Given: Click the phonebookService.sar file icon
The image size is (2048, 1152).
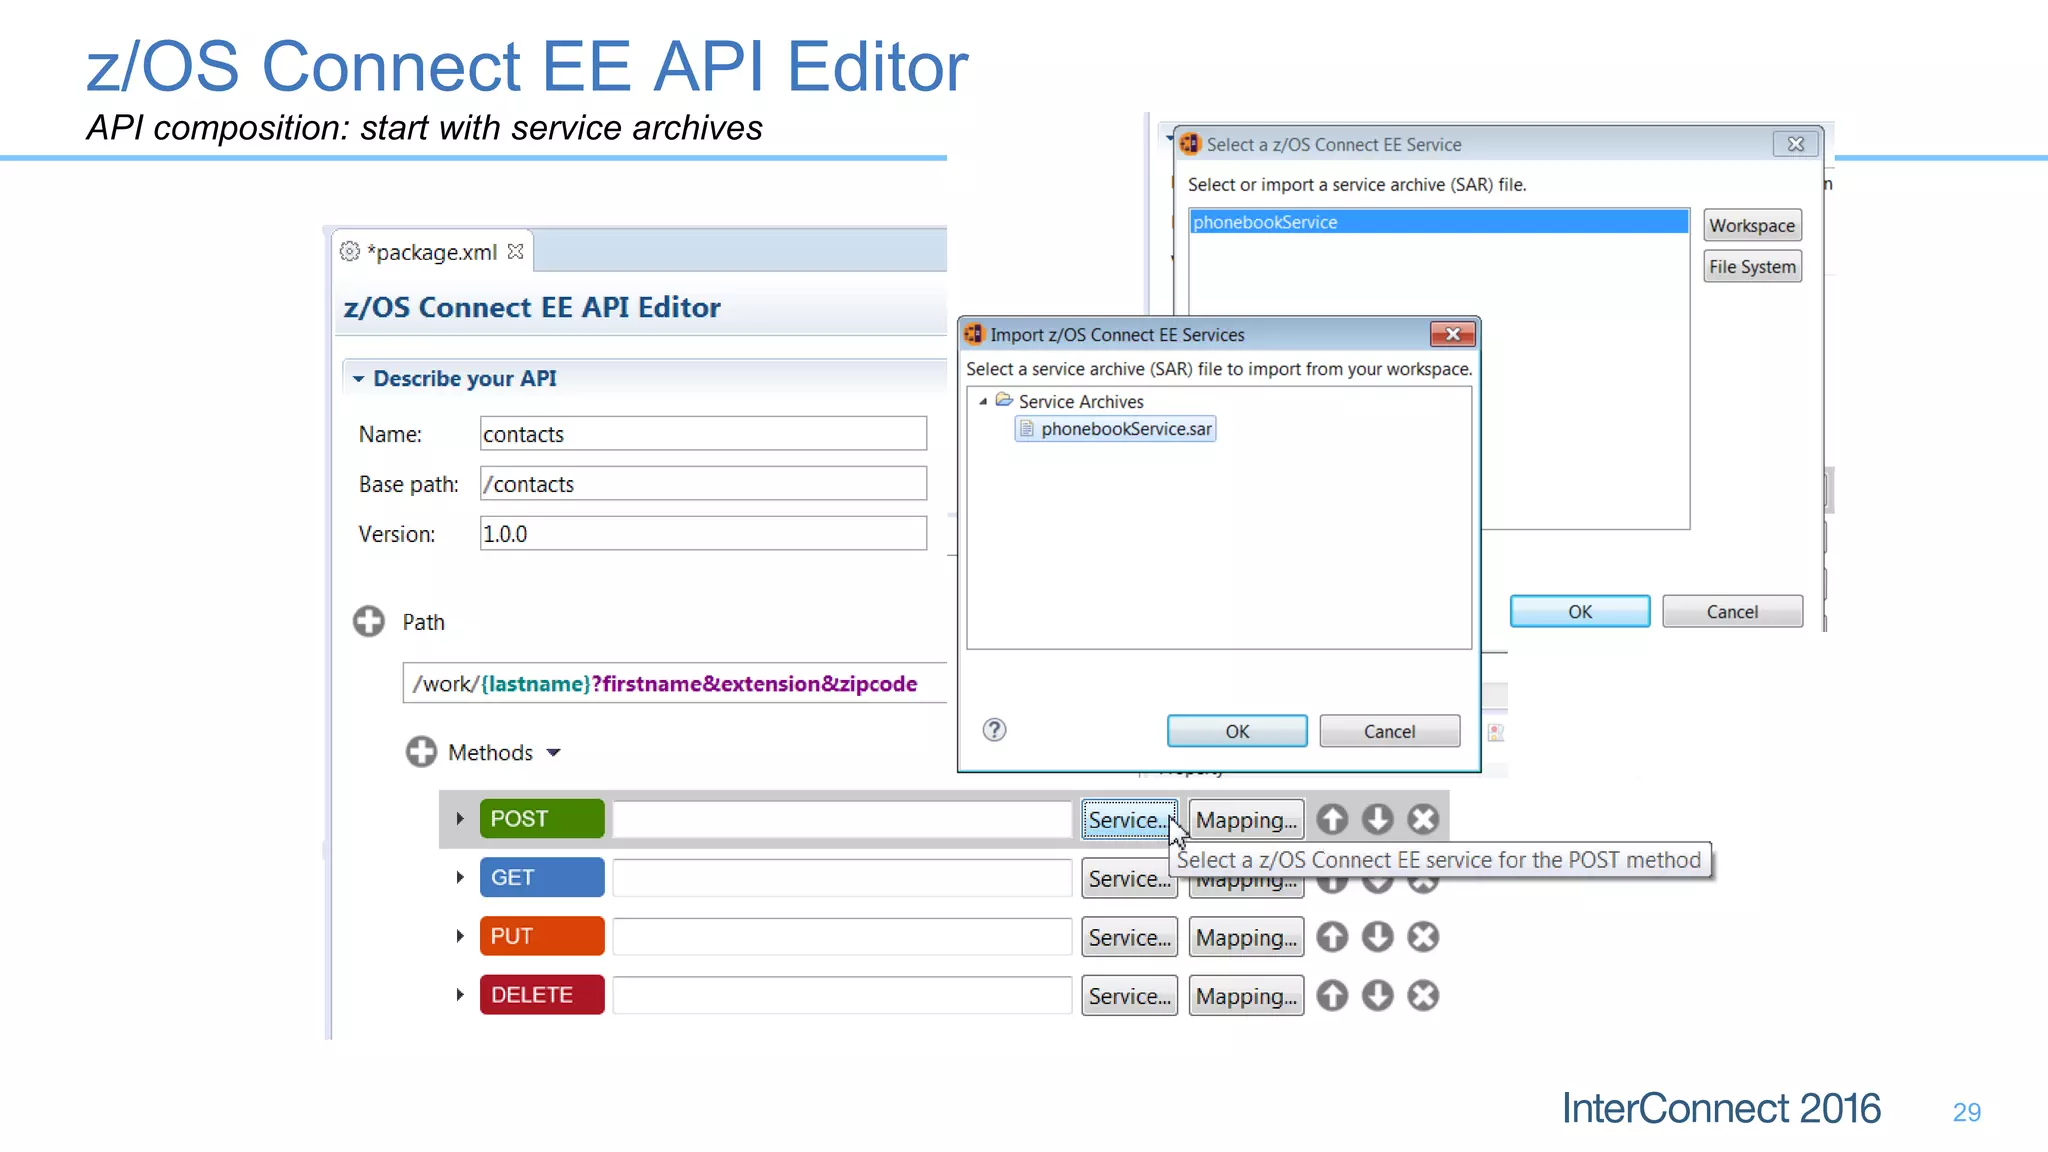Looking at the screenshot, I should (1026, 429).
